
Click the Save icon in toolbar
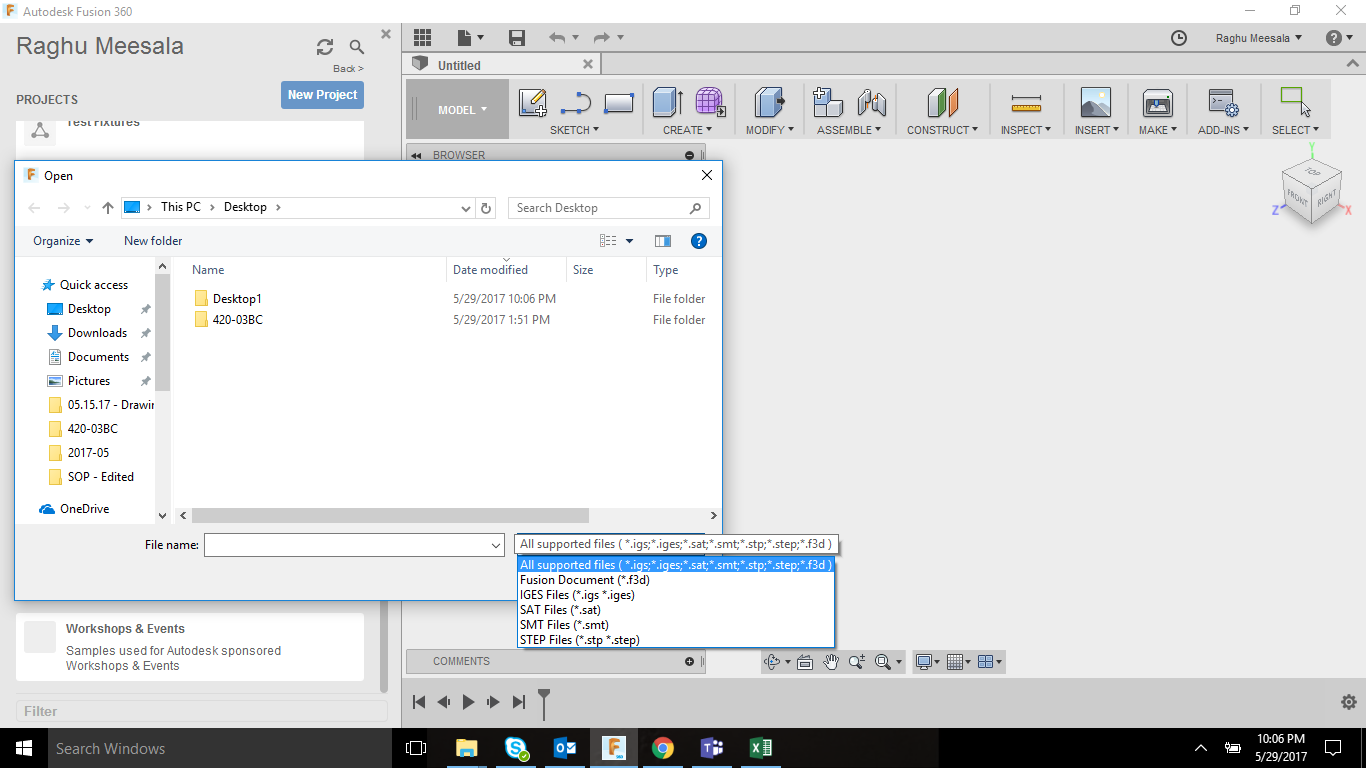point(517,38)
